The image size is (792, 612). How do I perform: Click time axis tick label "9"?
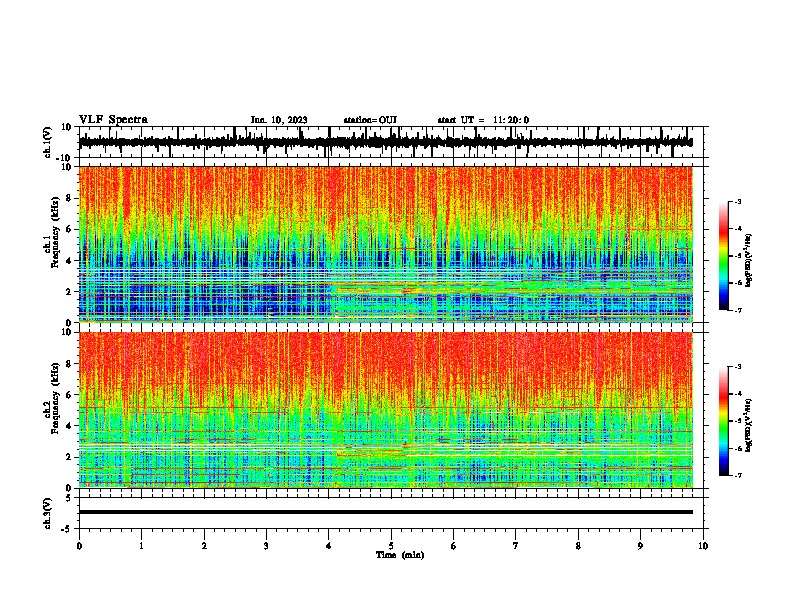[640, 546]
